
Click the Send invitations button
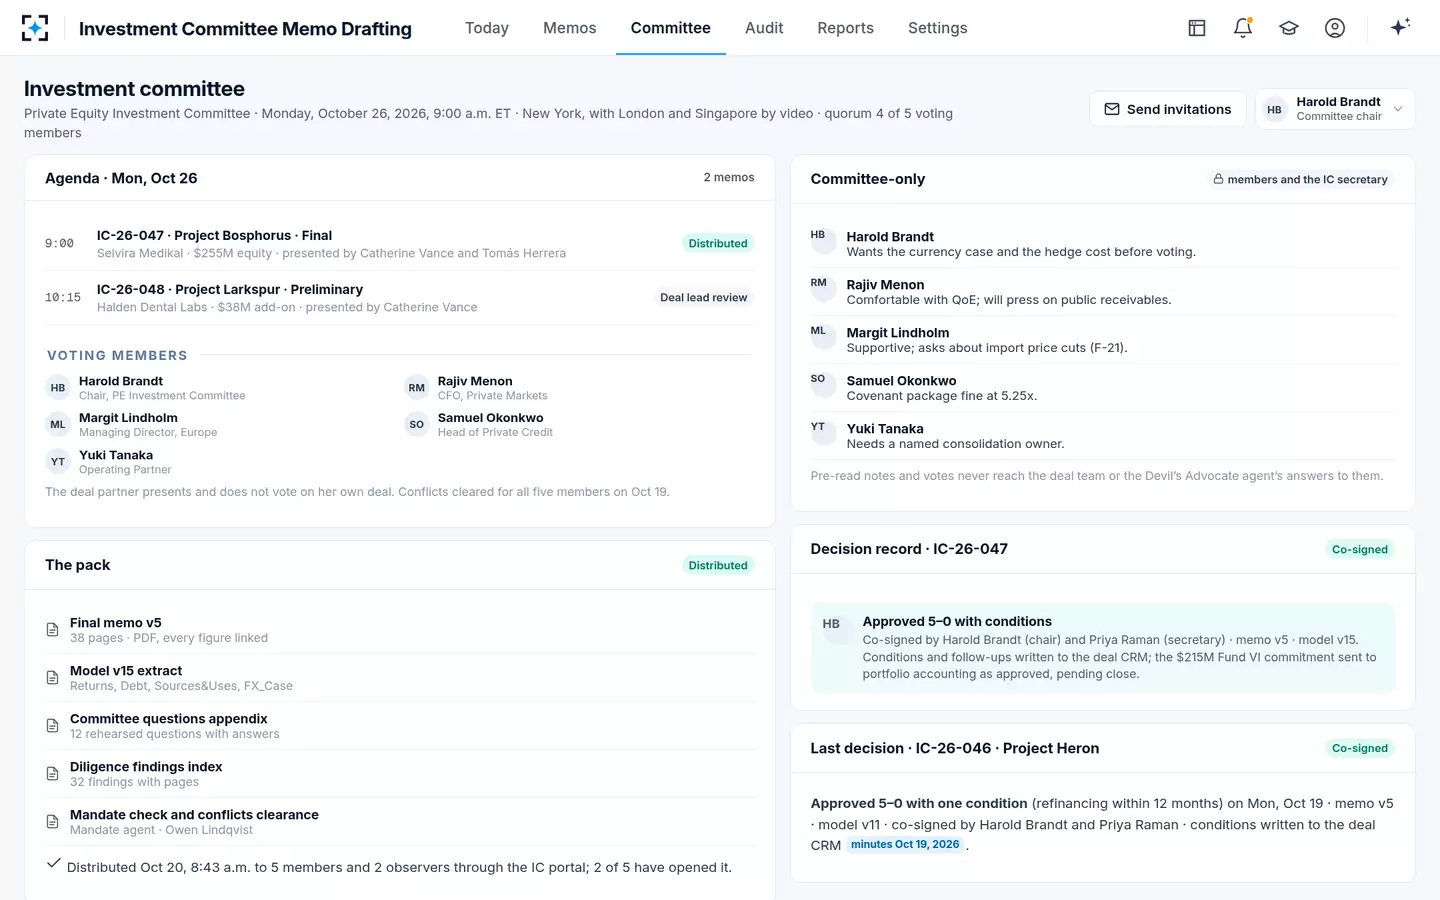[x=1168, y=109]
